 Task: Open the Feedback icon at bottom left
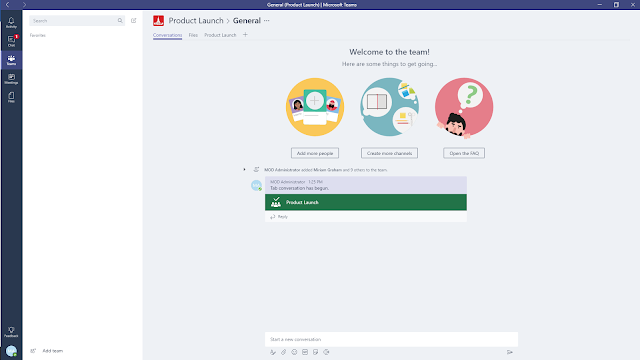pyautogui.click(x=11, y=332)
